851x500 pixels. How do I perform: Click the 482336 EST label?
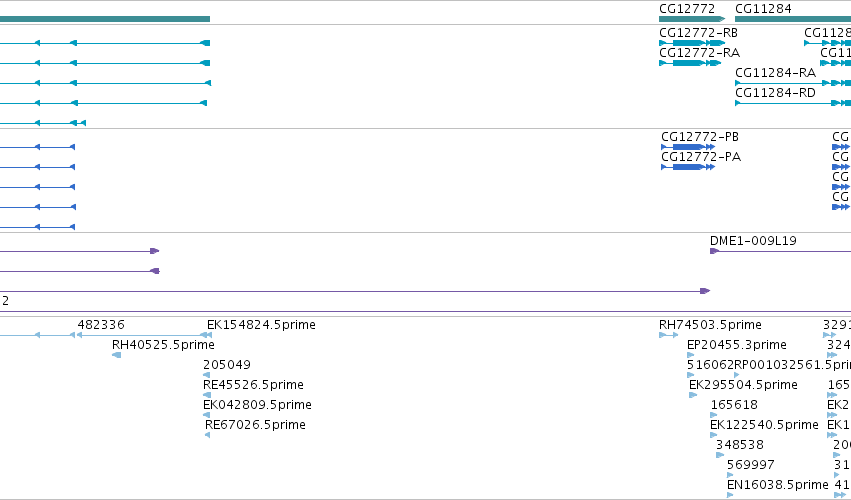(101, 325)
